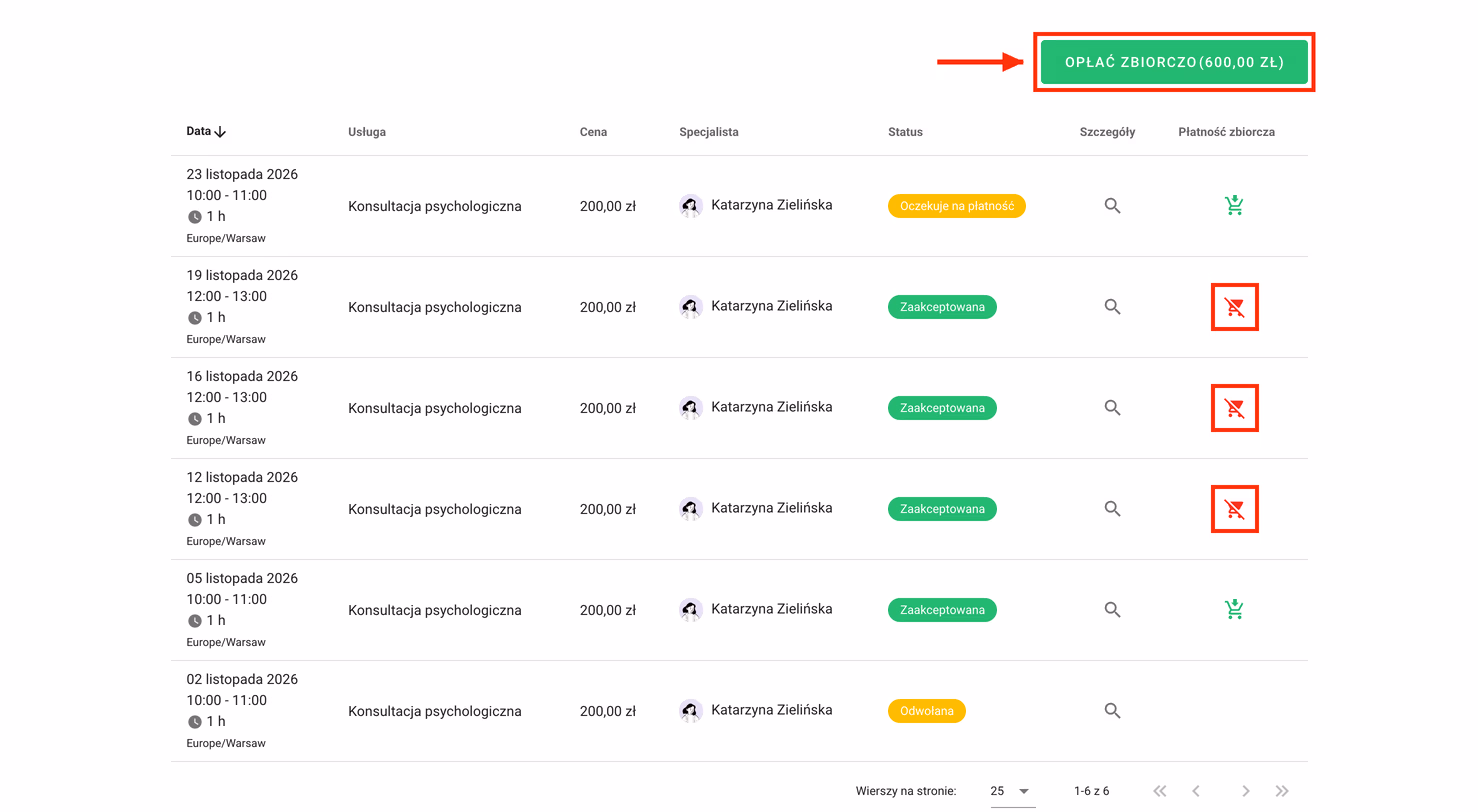Open details magnifier for 16 listopada visit

(1112, 408)
